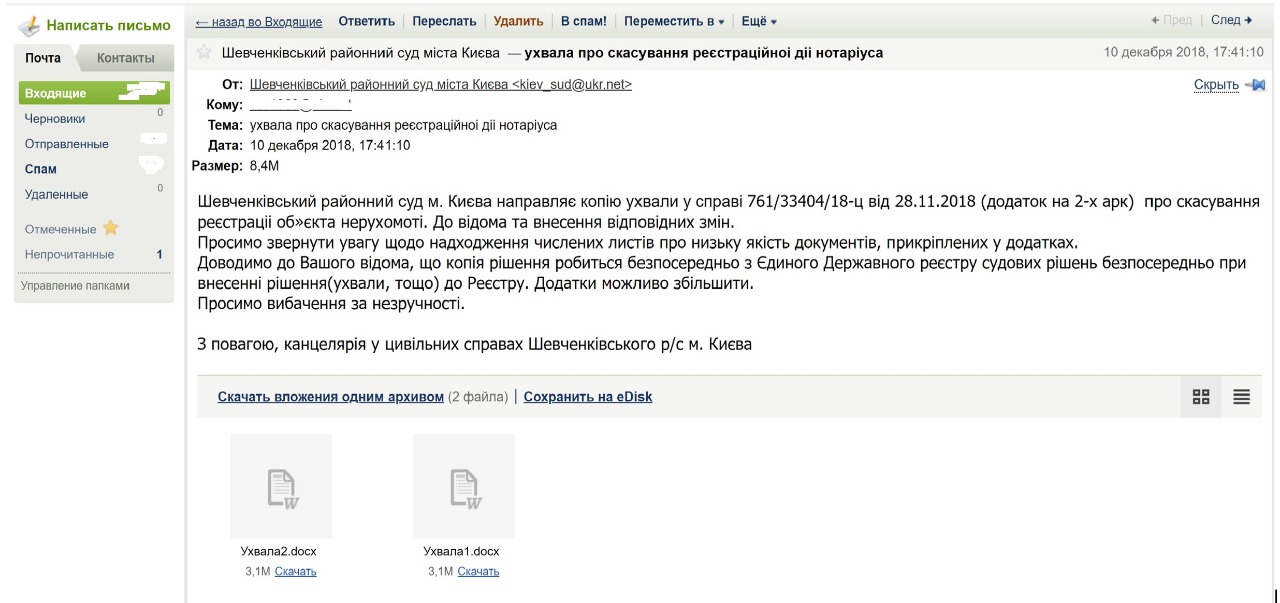Download Ухвала2.docx via Скачать link

point(295,571)
